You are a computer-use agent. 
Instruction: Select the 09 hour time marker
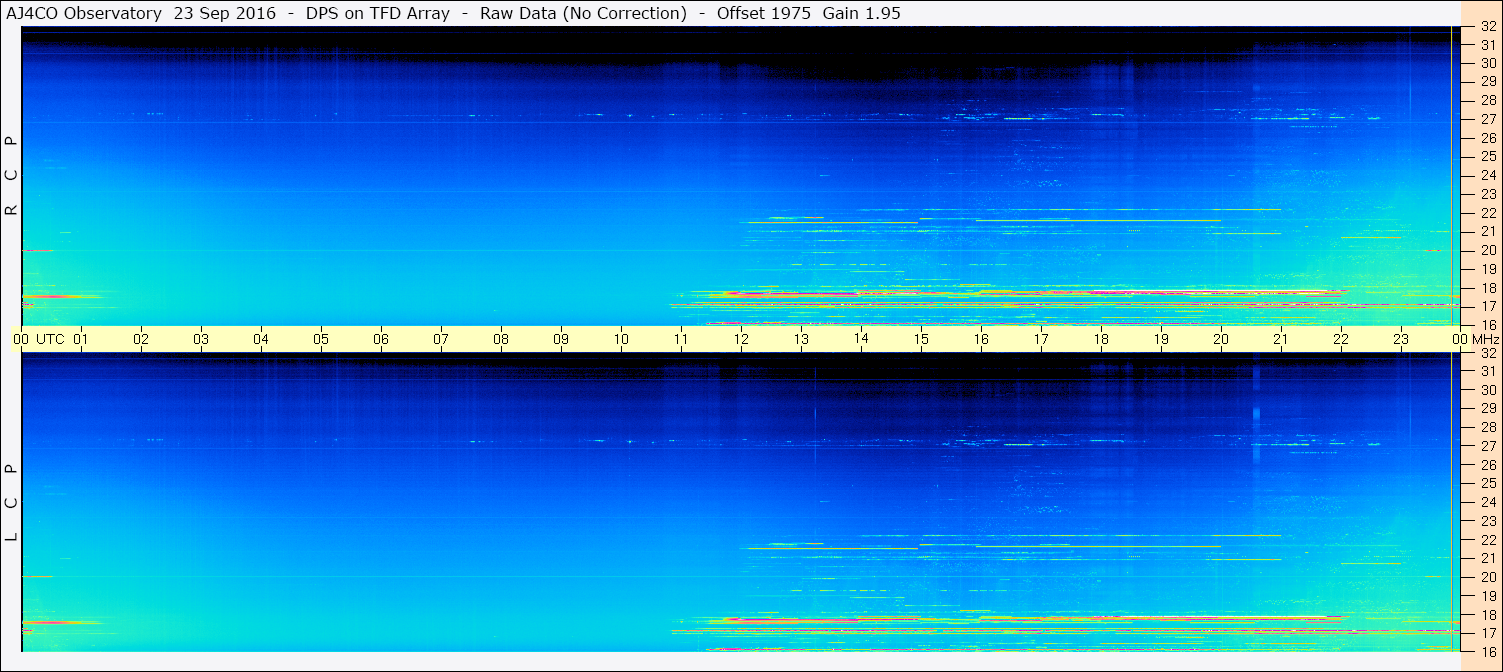(561, 339)
